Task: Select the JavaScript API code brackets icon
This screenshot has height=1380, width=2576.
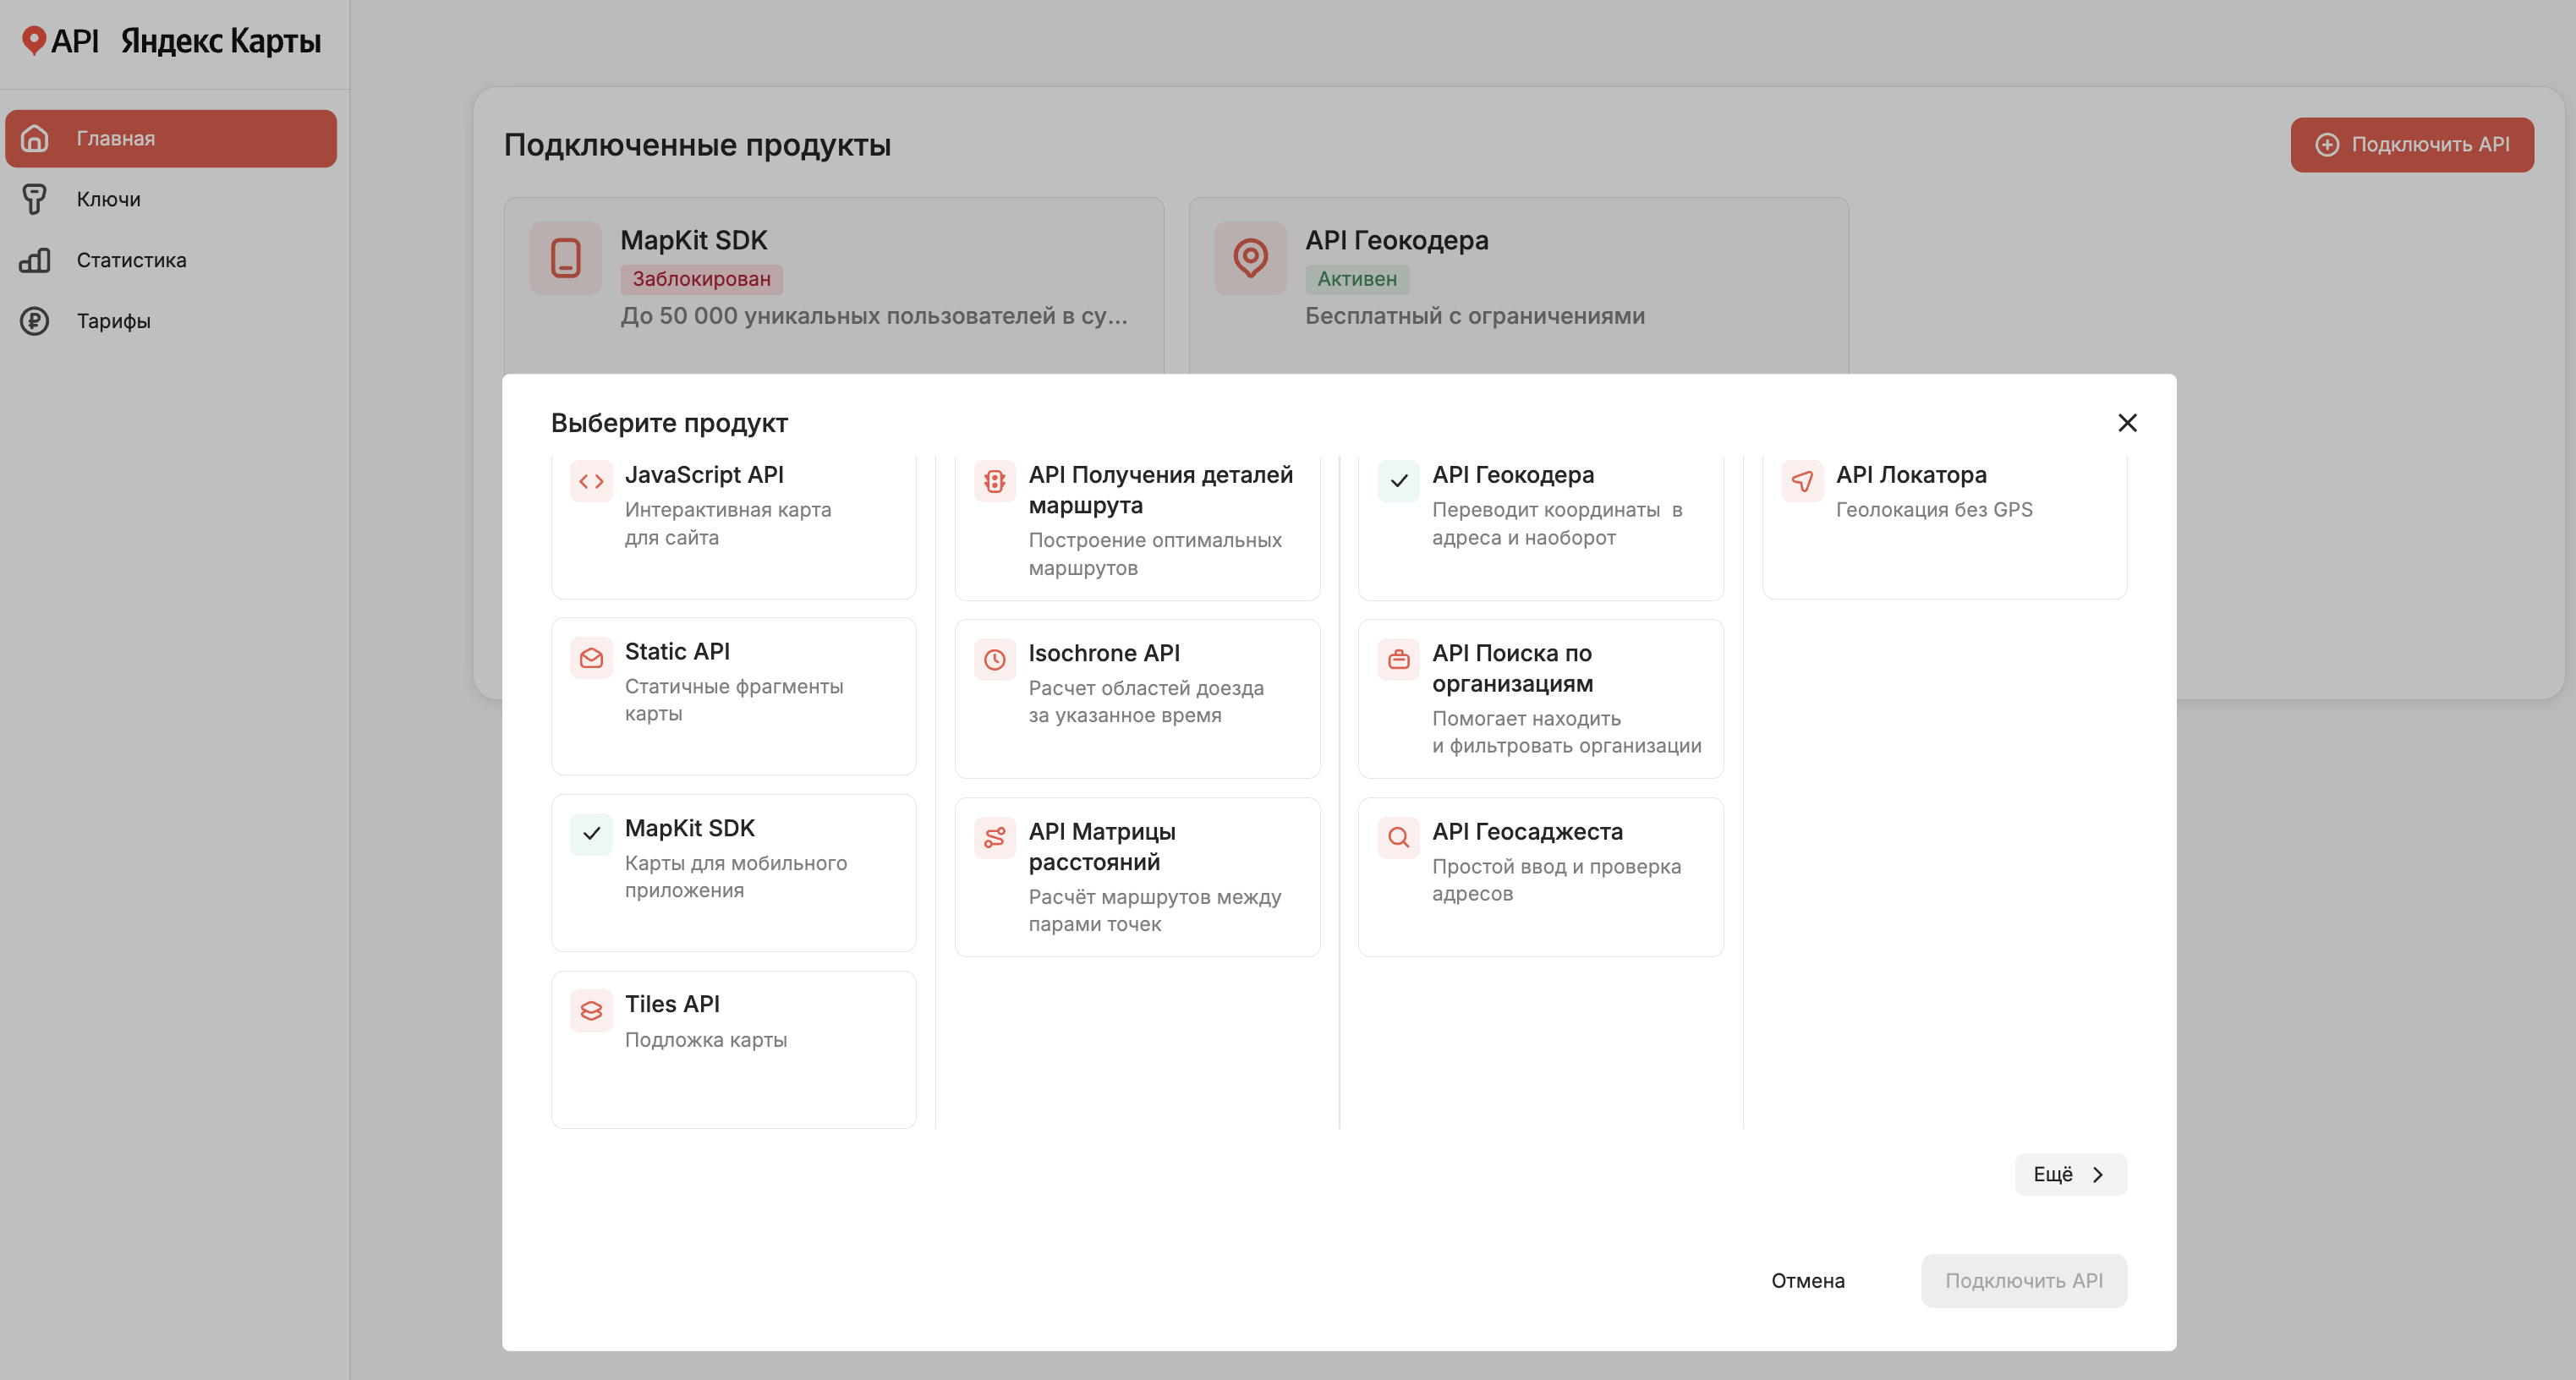Action: [591, 481]
